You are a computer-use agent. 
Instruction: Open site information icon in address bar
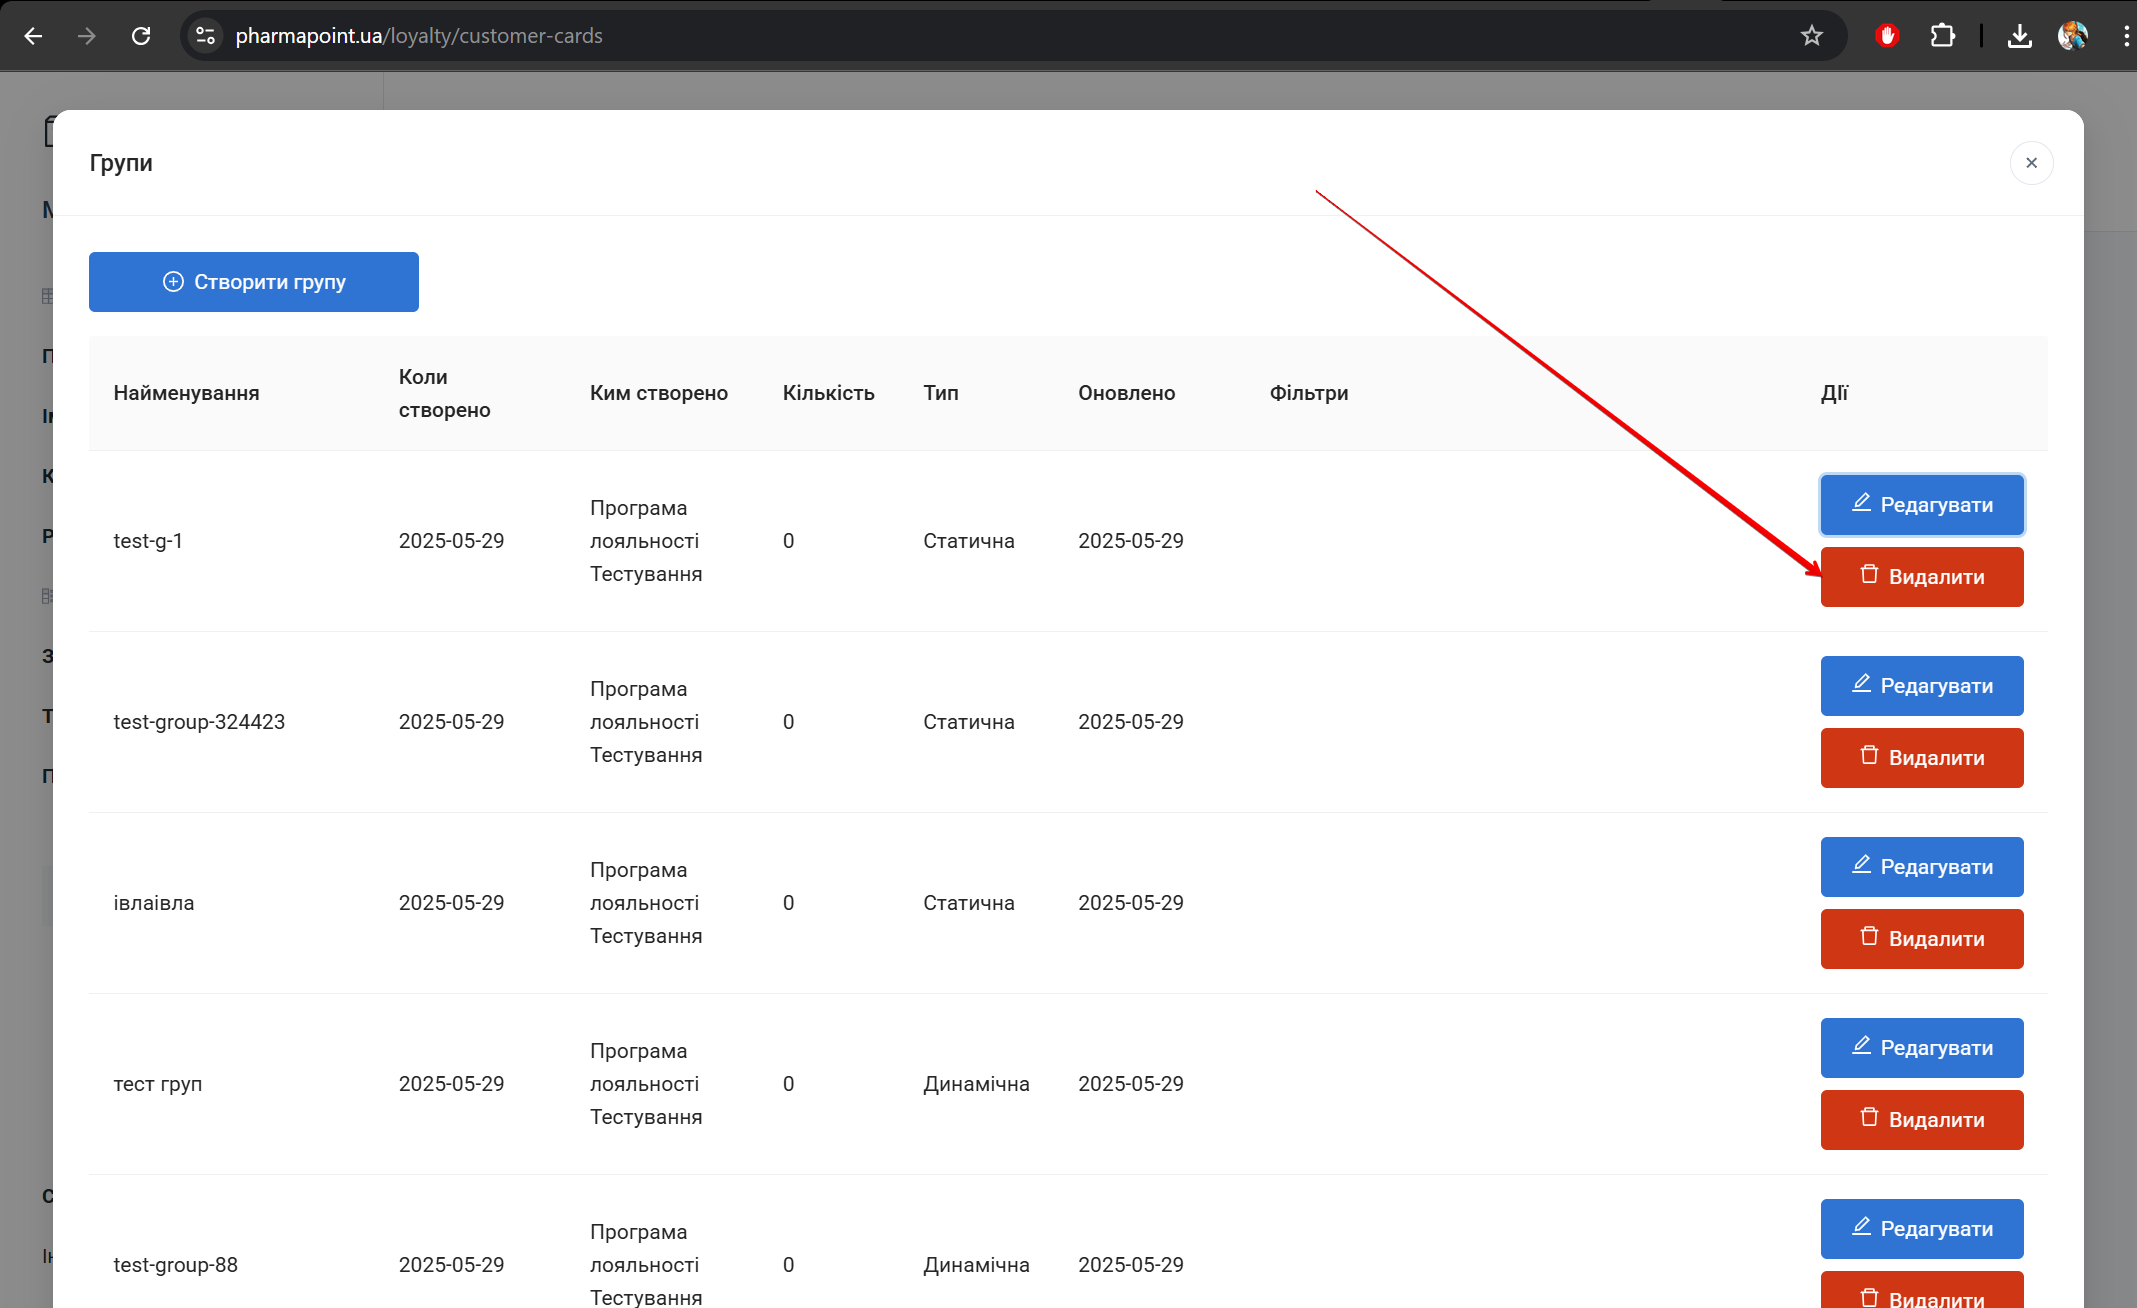(x=205, y=36)
